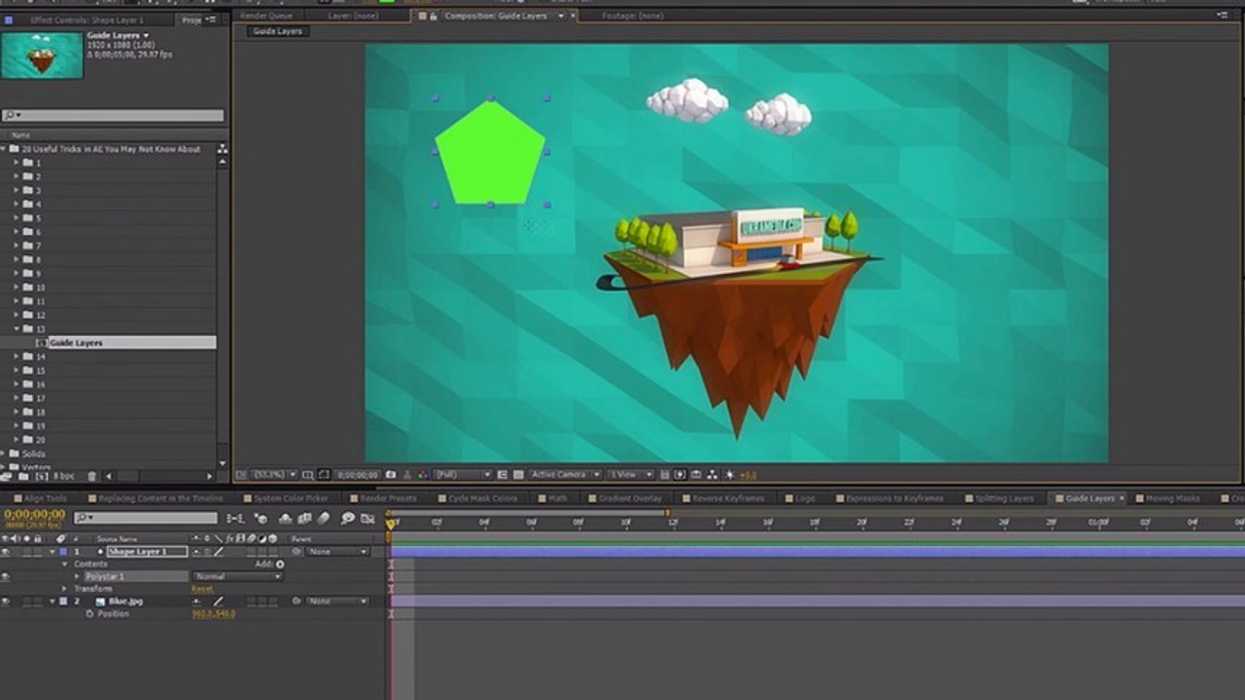This screenshot has height=700, width=1245.
Task: Expand folder 14 in Project panel
Action: click(17, 357)
